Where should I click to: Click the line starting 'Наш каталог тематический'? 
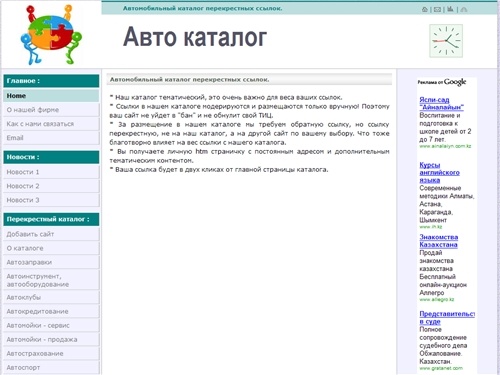(226, 97)
